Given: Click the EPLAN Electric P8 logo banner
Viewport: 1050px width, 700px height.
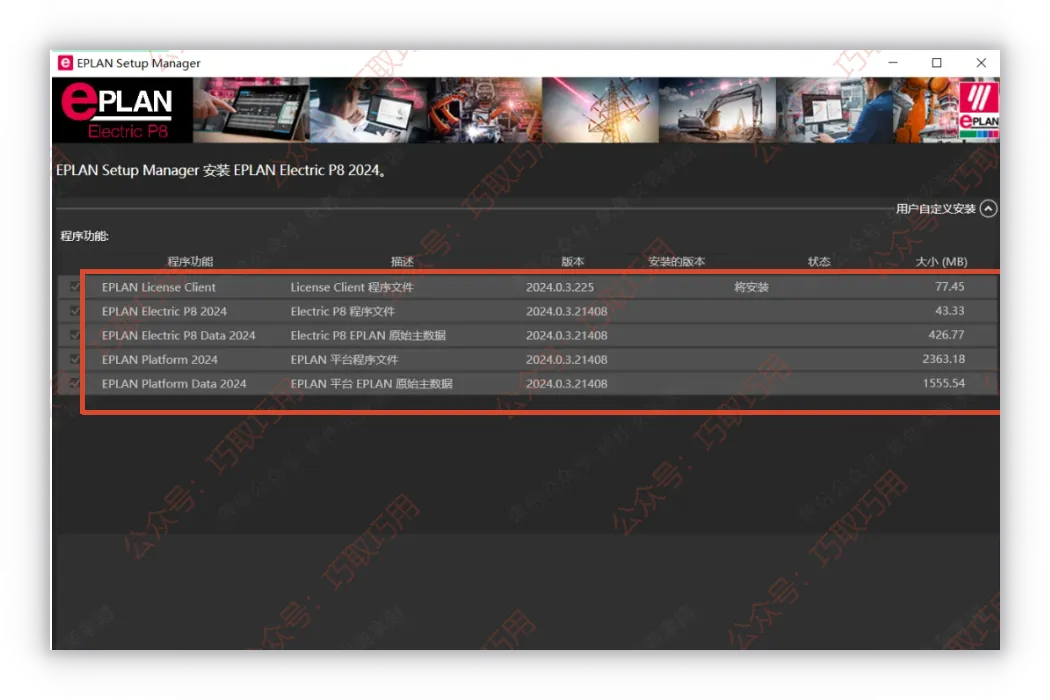Looking at the screenshot, I should (123, 110).
